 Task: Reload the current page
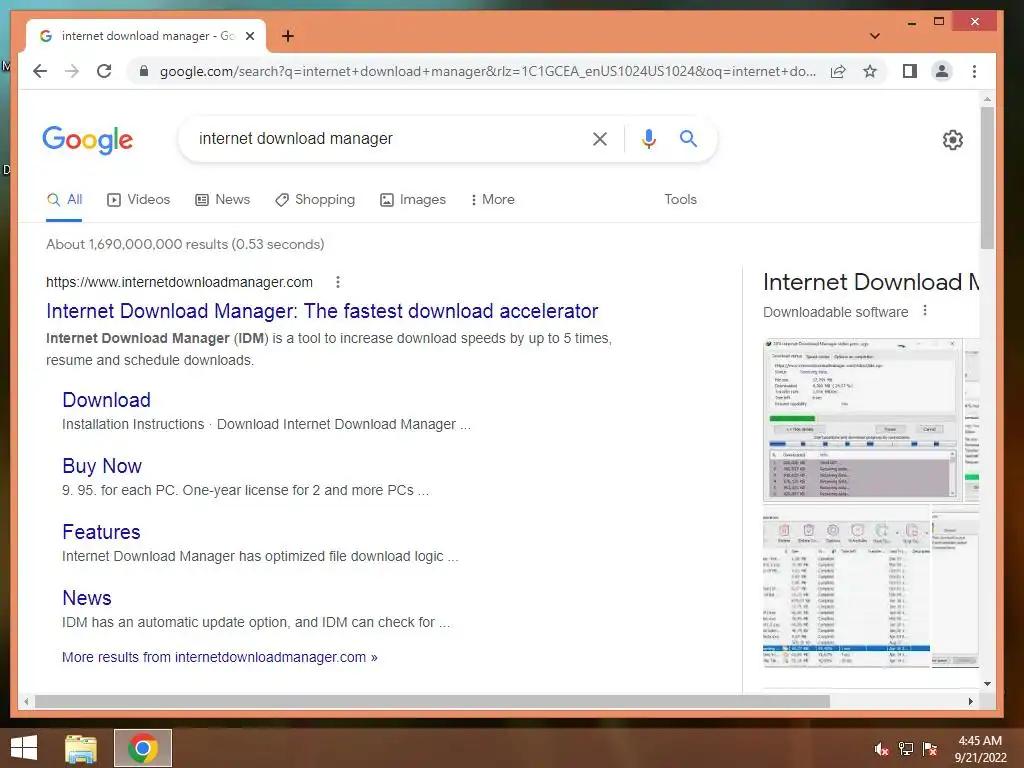click(104, 71)
